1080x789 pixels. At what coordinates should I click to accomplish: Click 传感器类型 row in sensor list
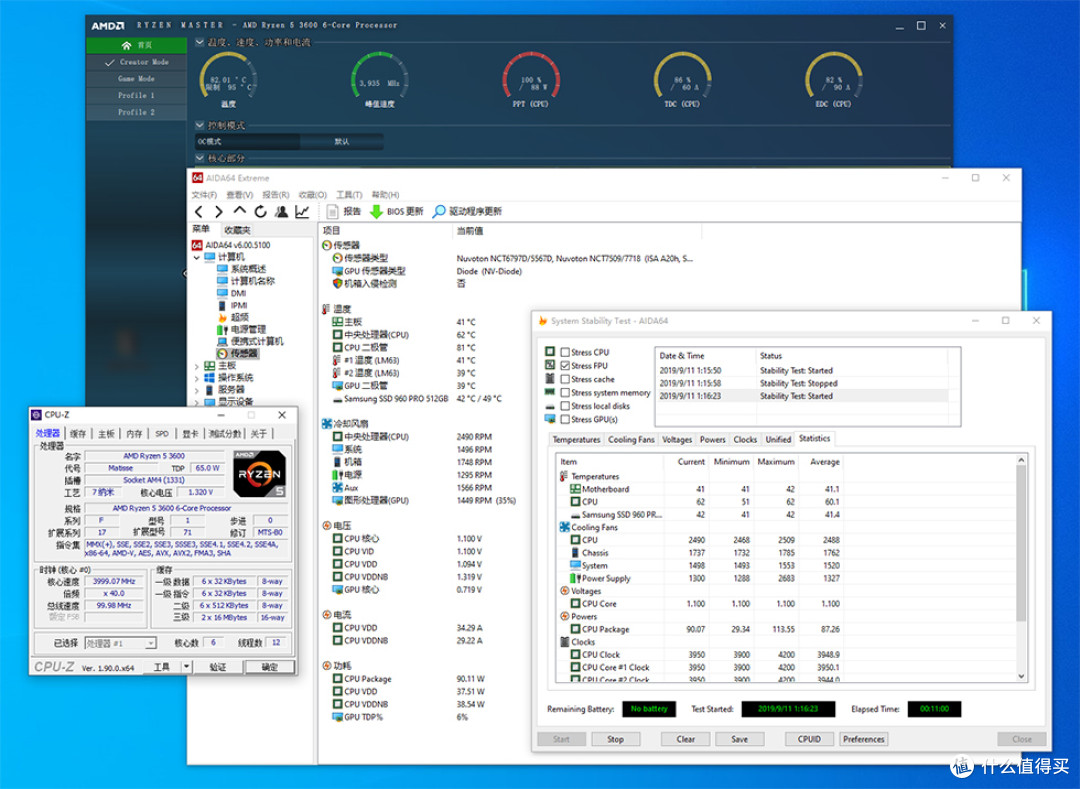click(360, 257)
